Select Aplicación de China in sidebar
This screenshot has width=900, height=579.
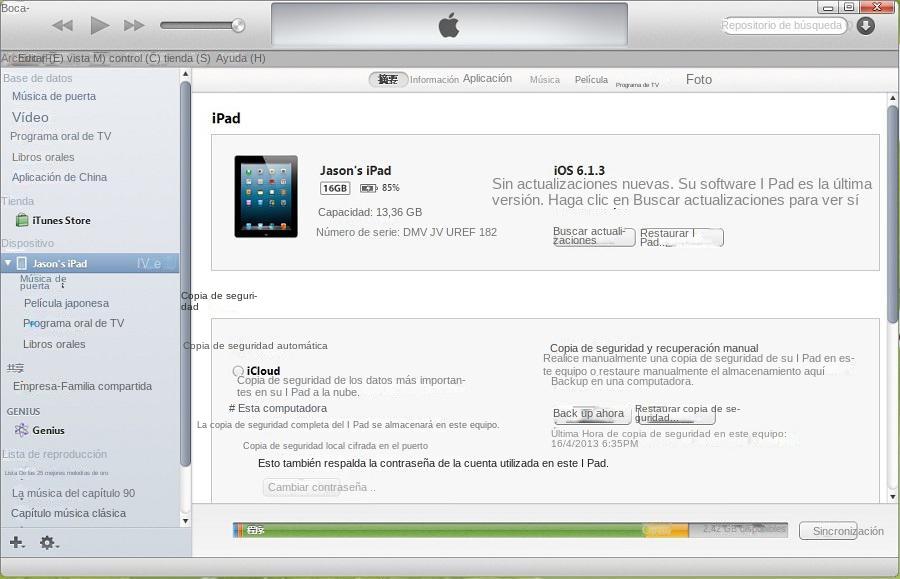pos(59,177)
